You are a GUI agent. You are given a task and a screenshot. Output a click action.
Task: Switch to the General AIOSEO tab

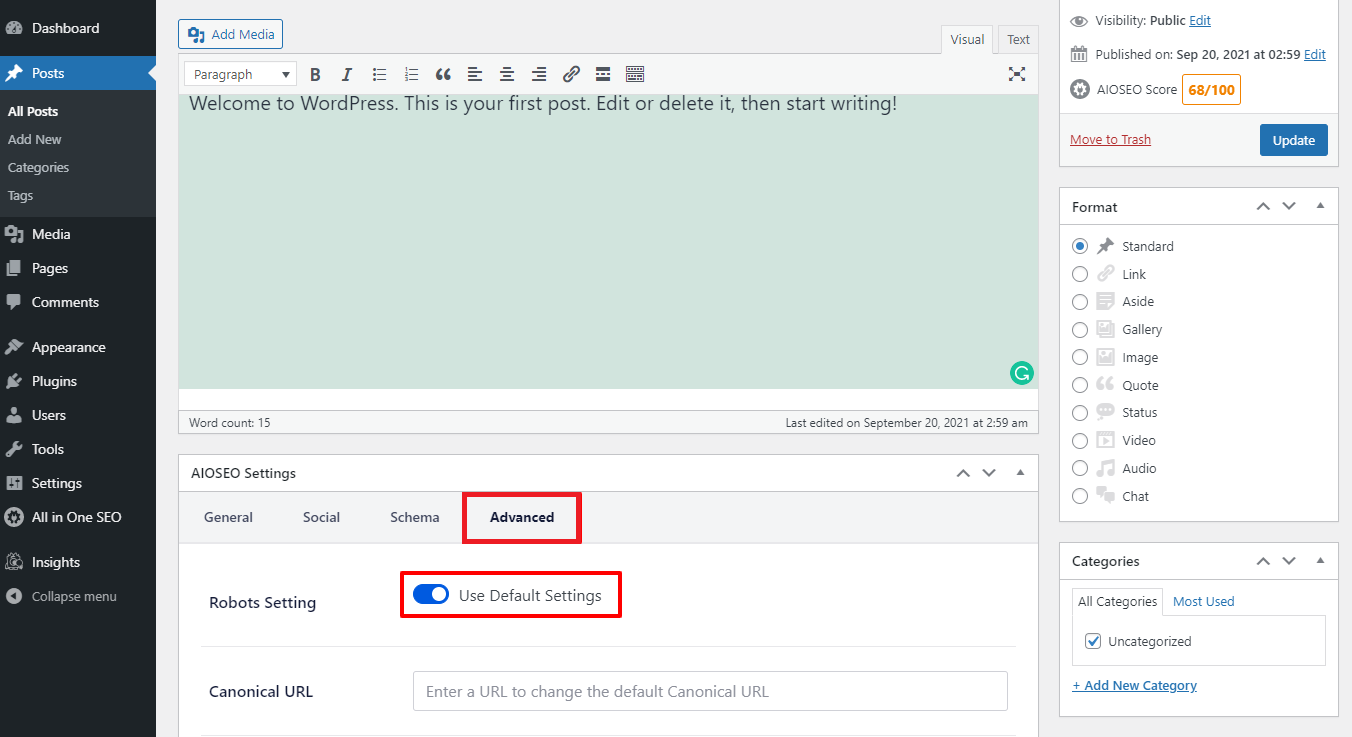(228, 517)
